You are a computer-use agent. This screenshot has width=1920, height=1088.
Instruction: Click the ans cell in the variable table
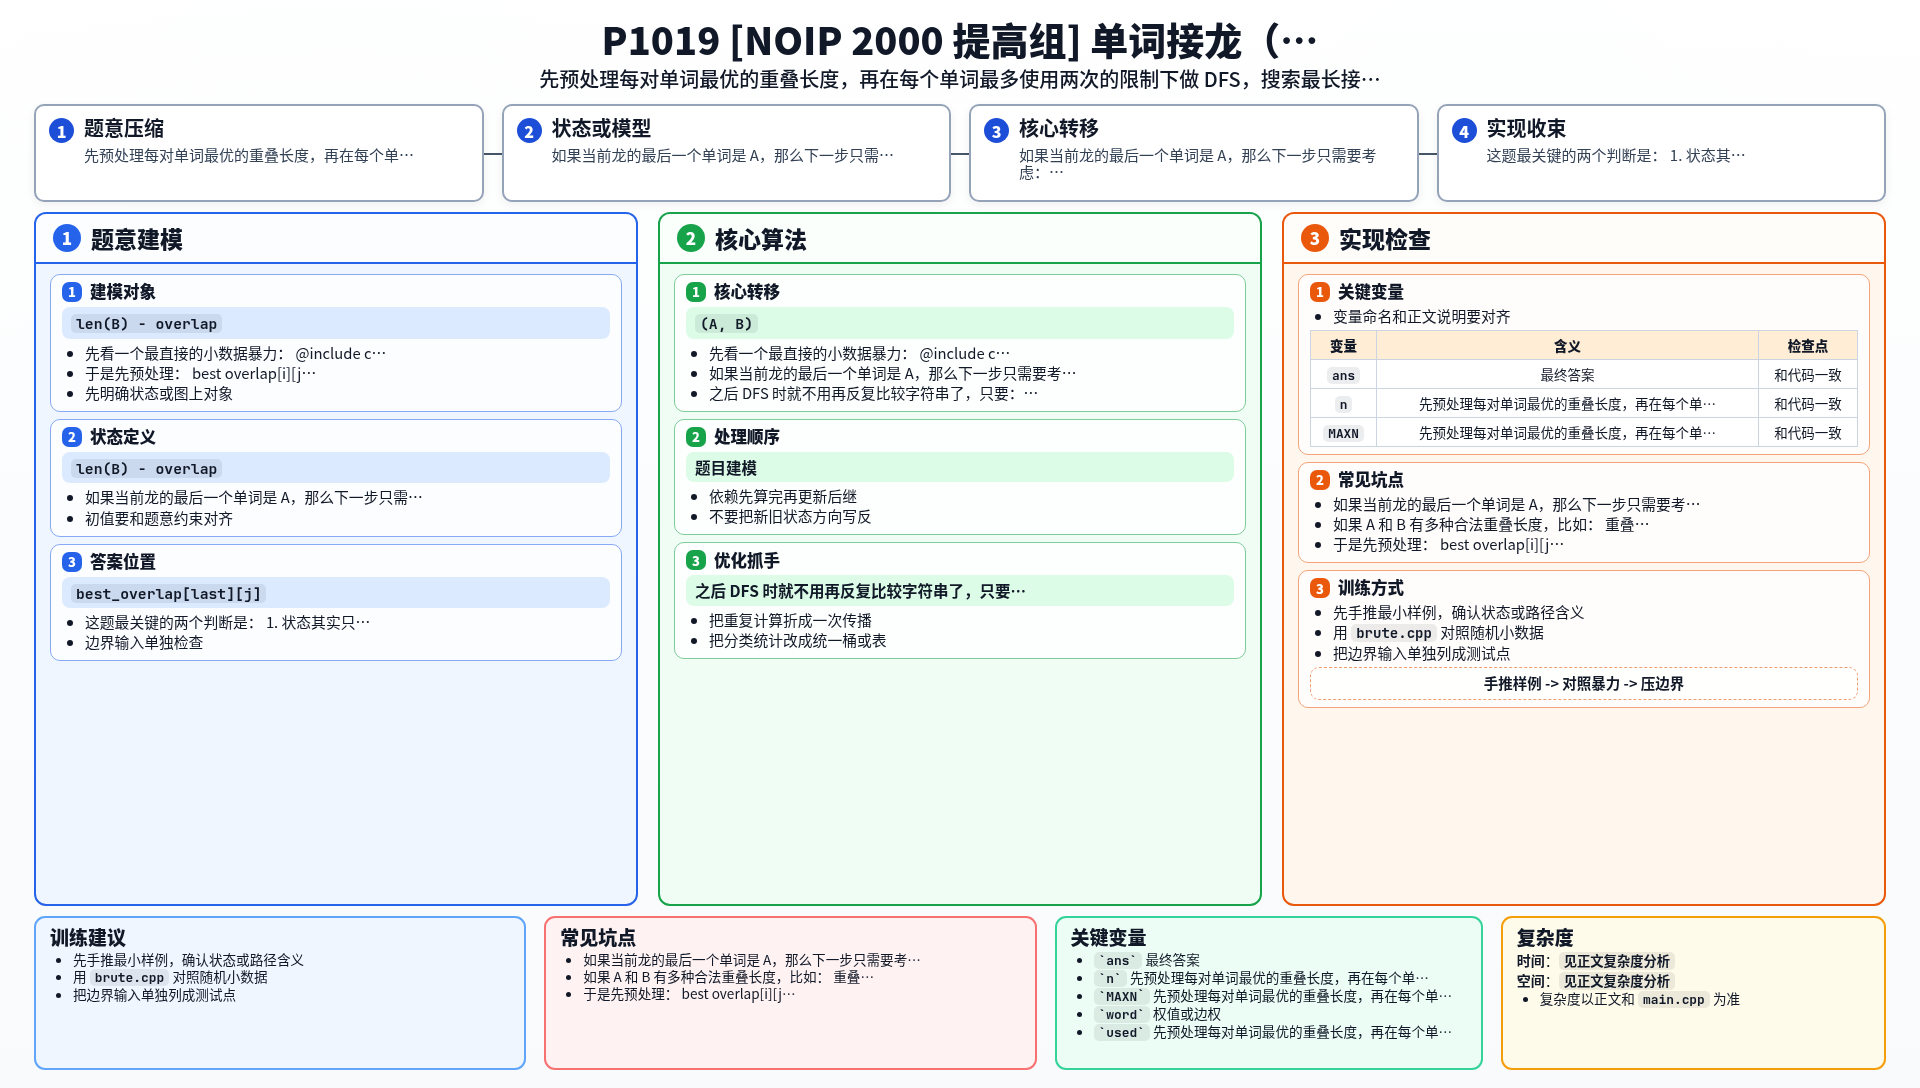pyautogui.click(x=1343, y=376)
